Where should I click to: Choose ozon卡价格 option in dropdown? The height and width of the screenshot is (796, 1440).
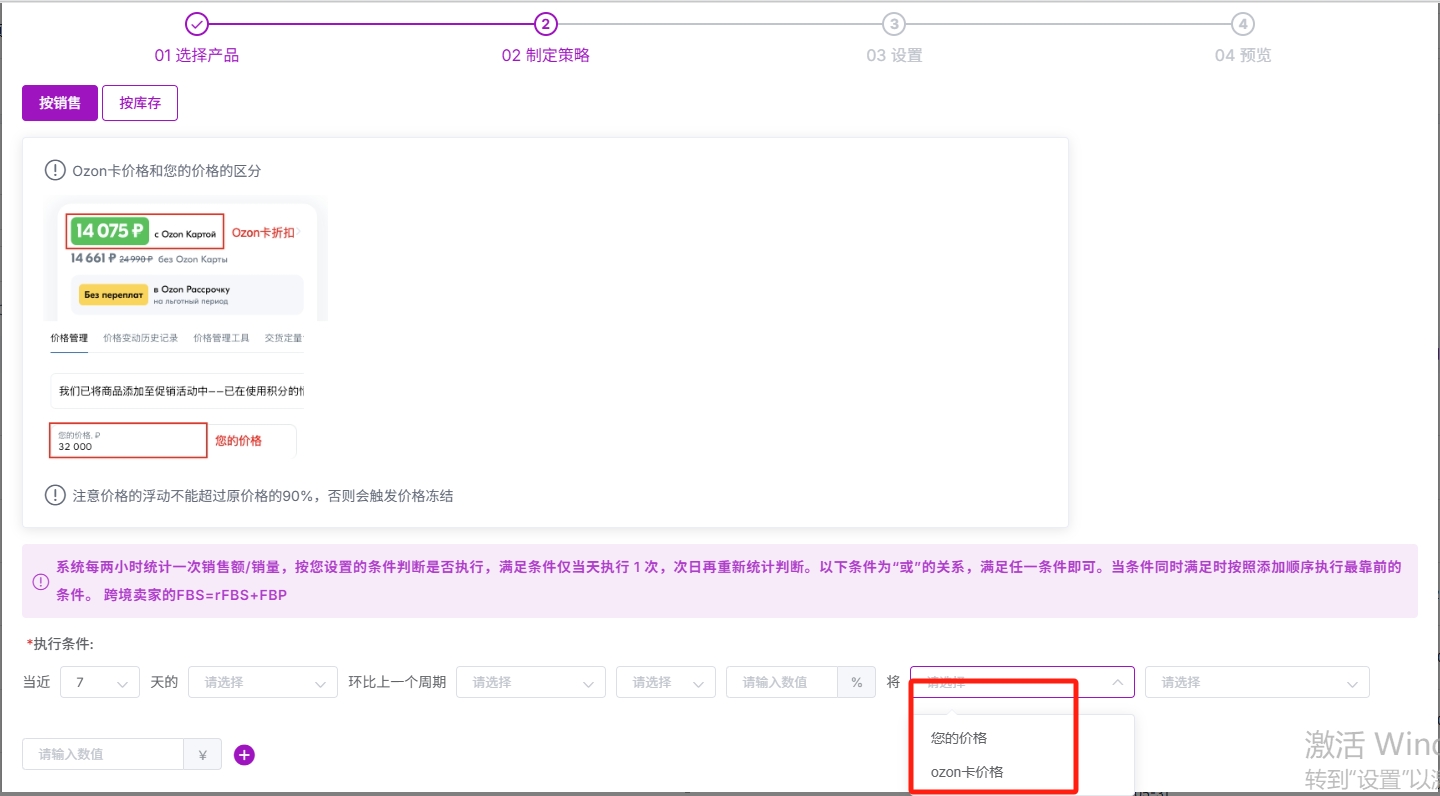click(966, 772)
